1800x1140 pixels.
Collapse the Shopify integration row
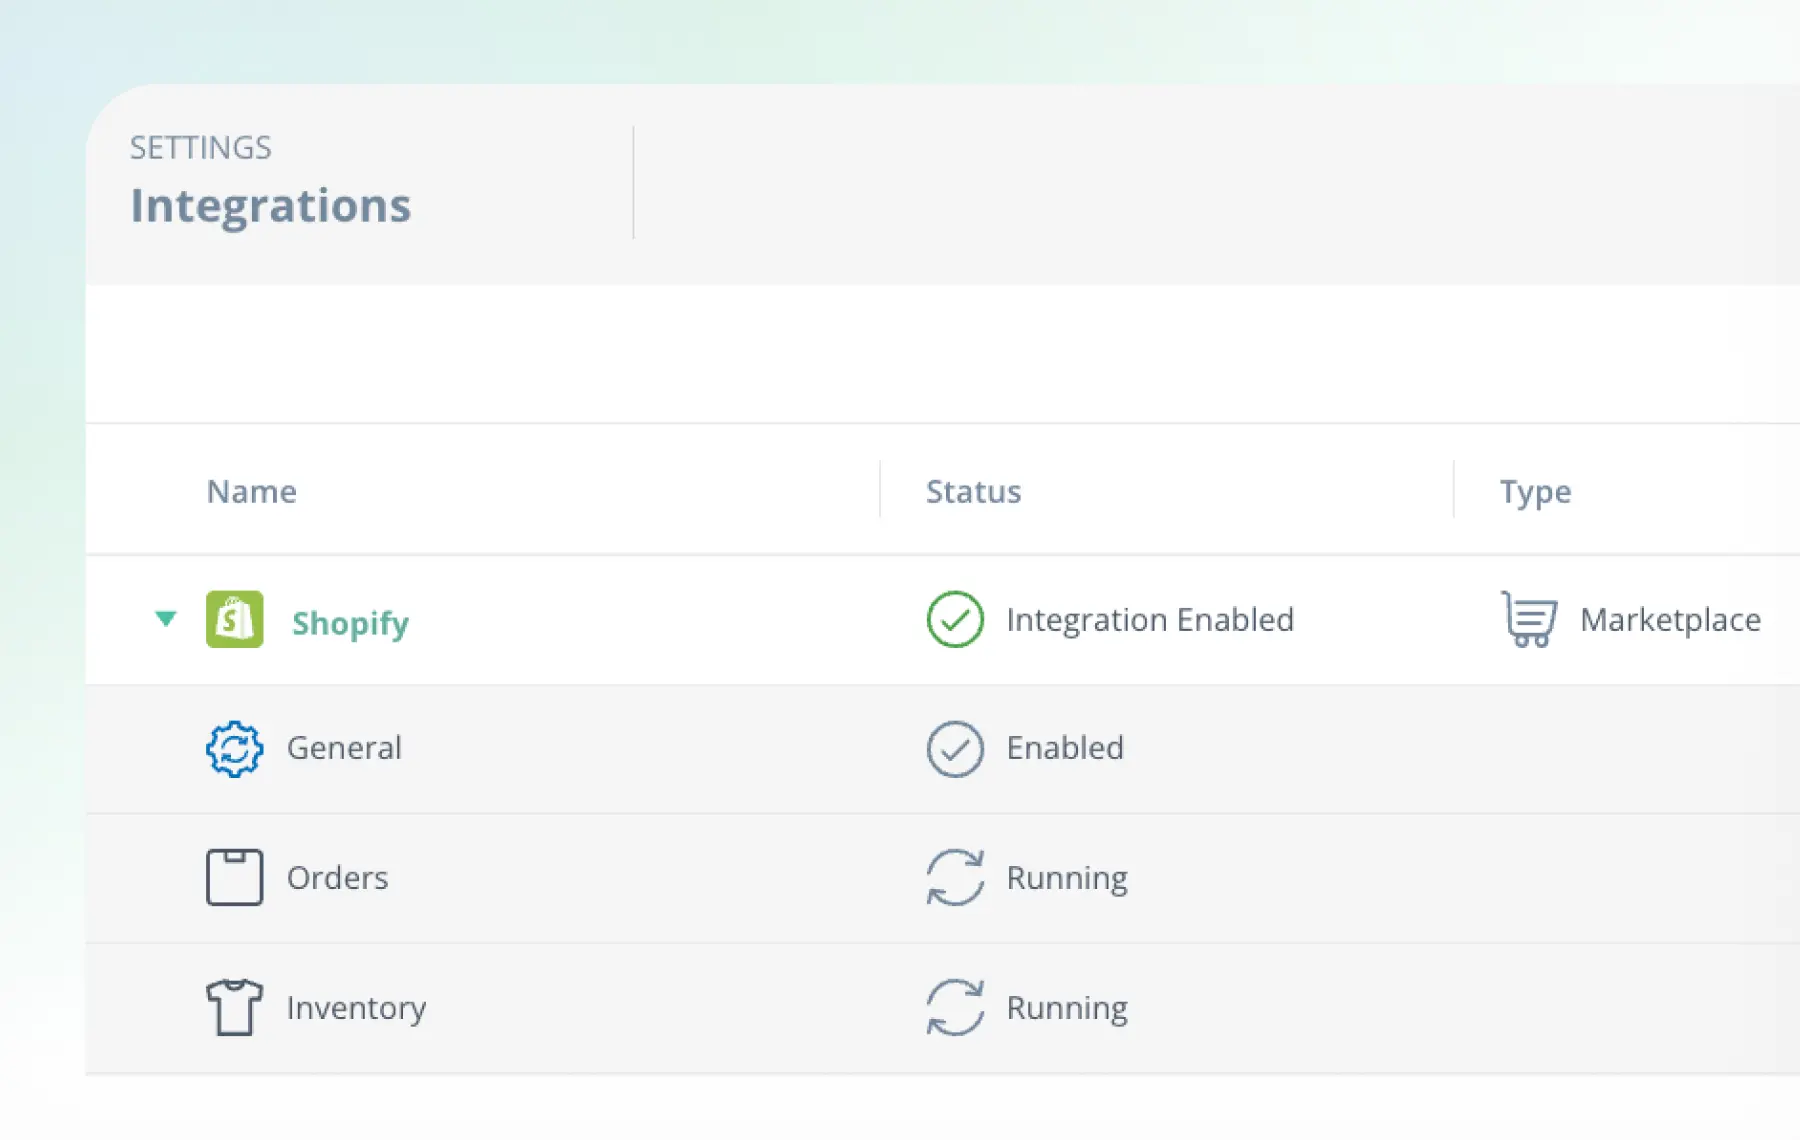tap(166, 619)
